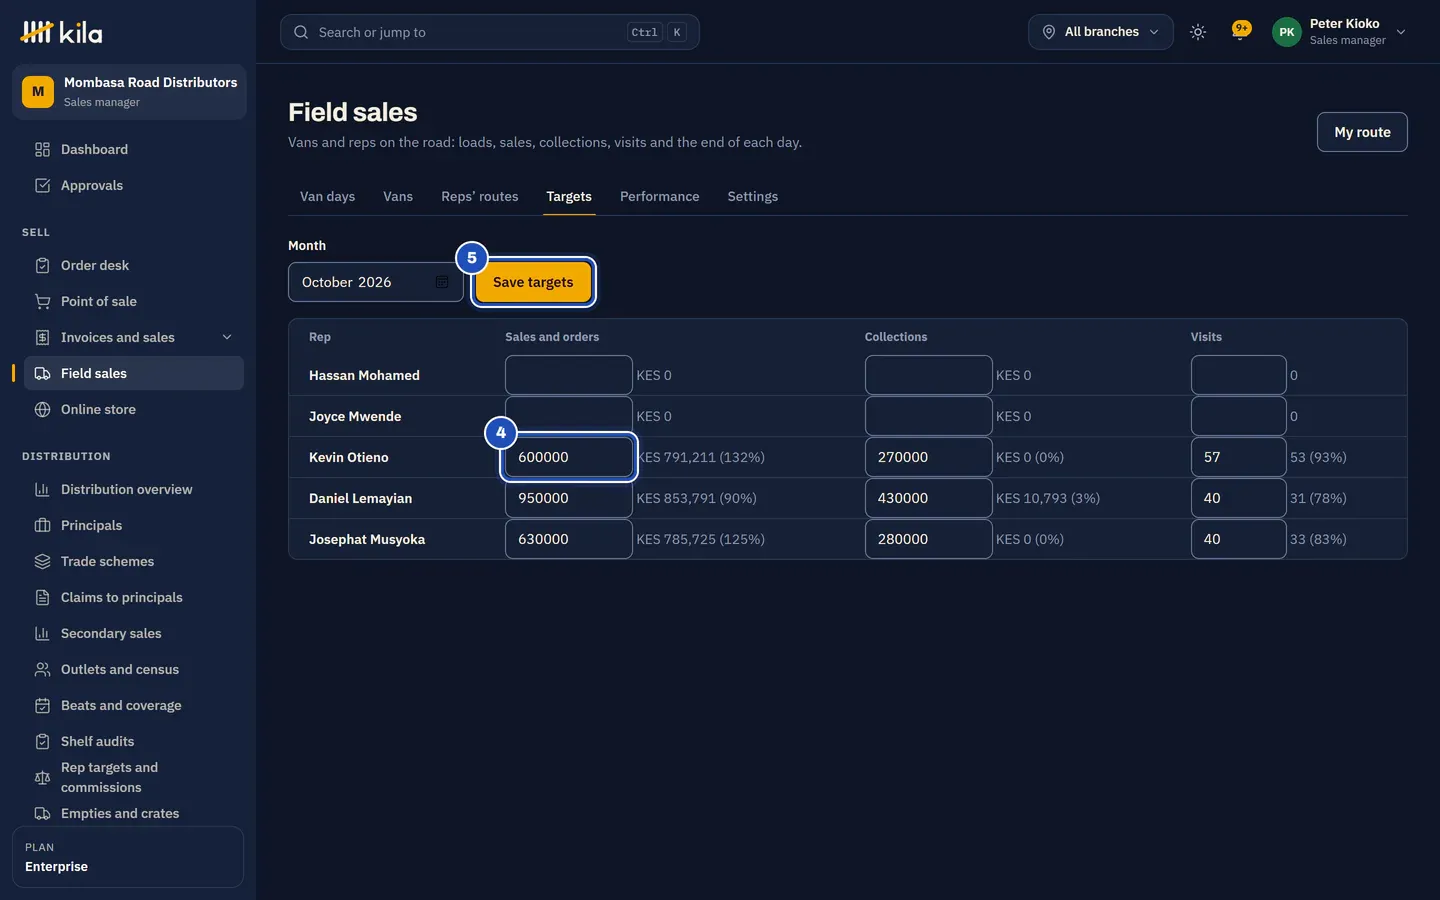The height and width of the screenshot is (900, 1440).
Task: Open Claims to principals document icon
Action: 42,597
